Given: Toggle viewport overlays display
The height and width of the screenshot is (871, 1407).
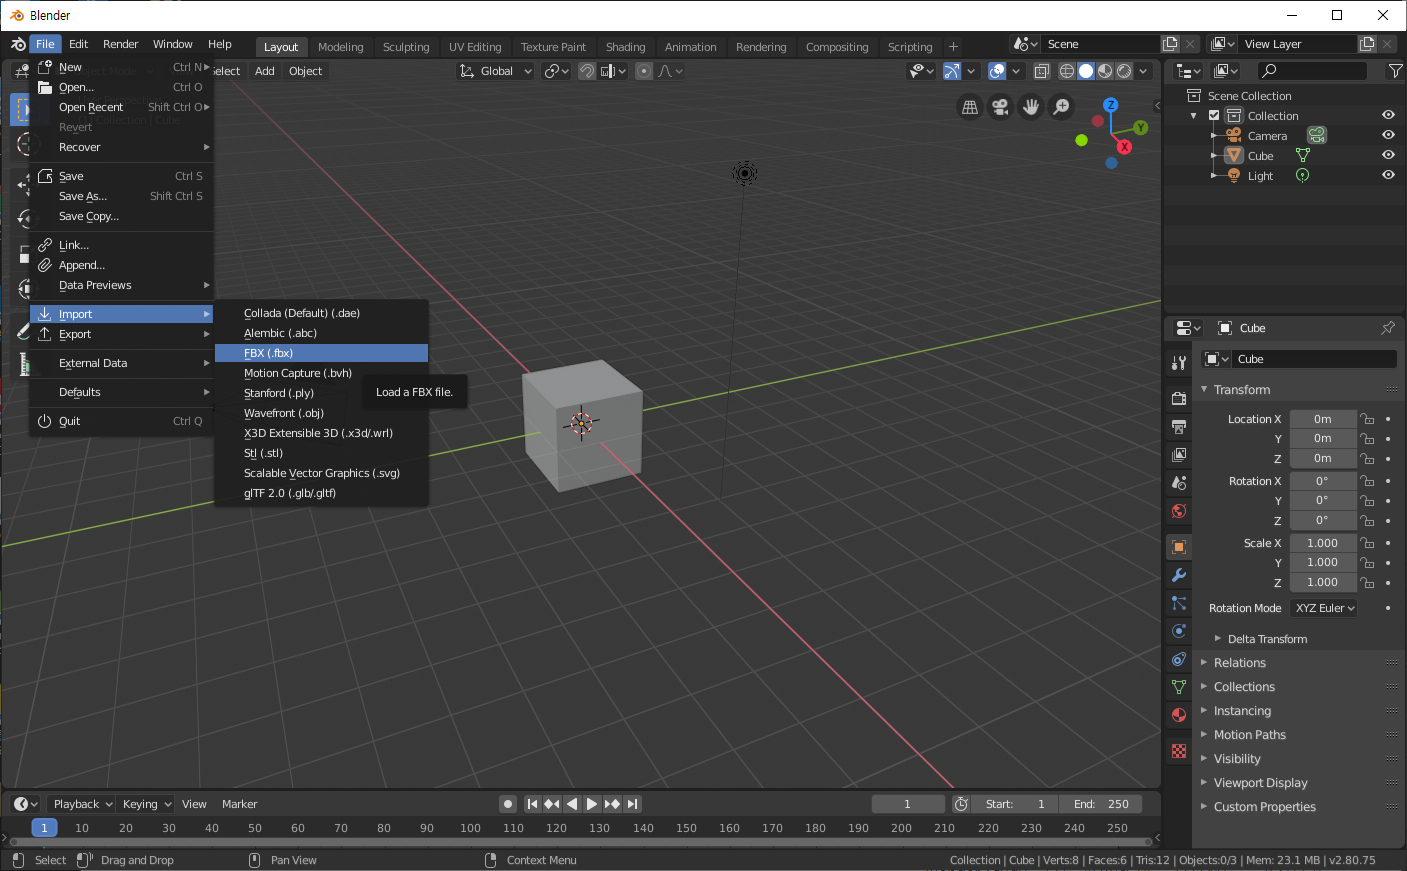Looking at the screenshot, I should tap(997, 71).
